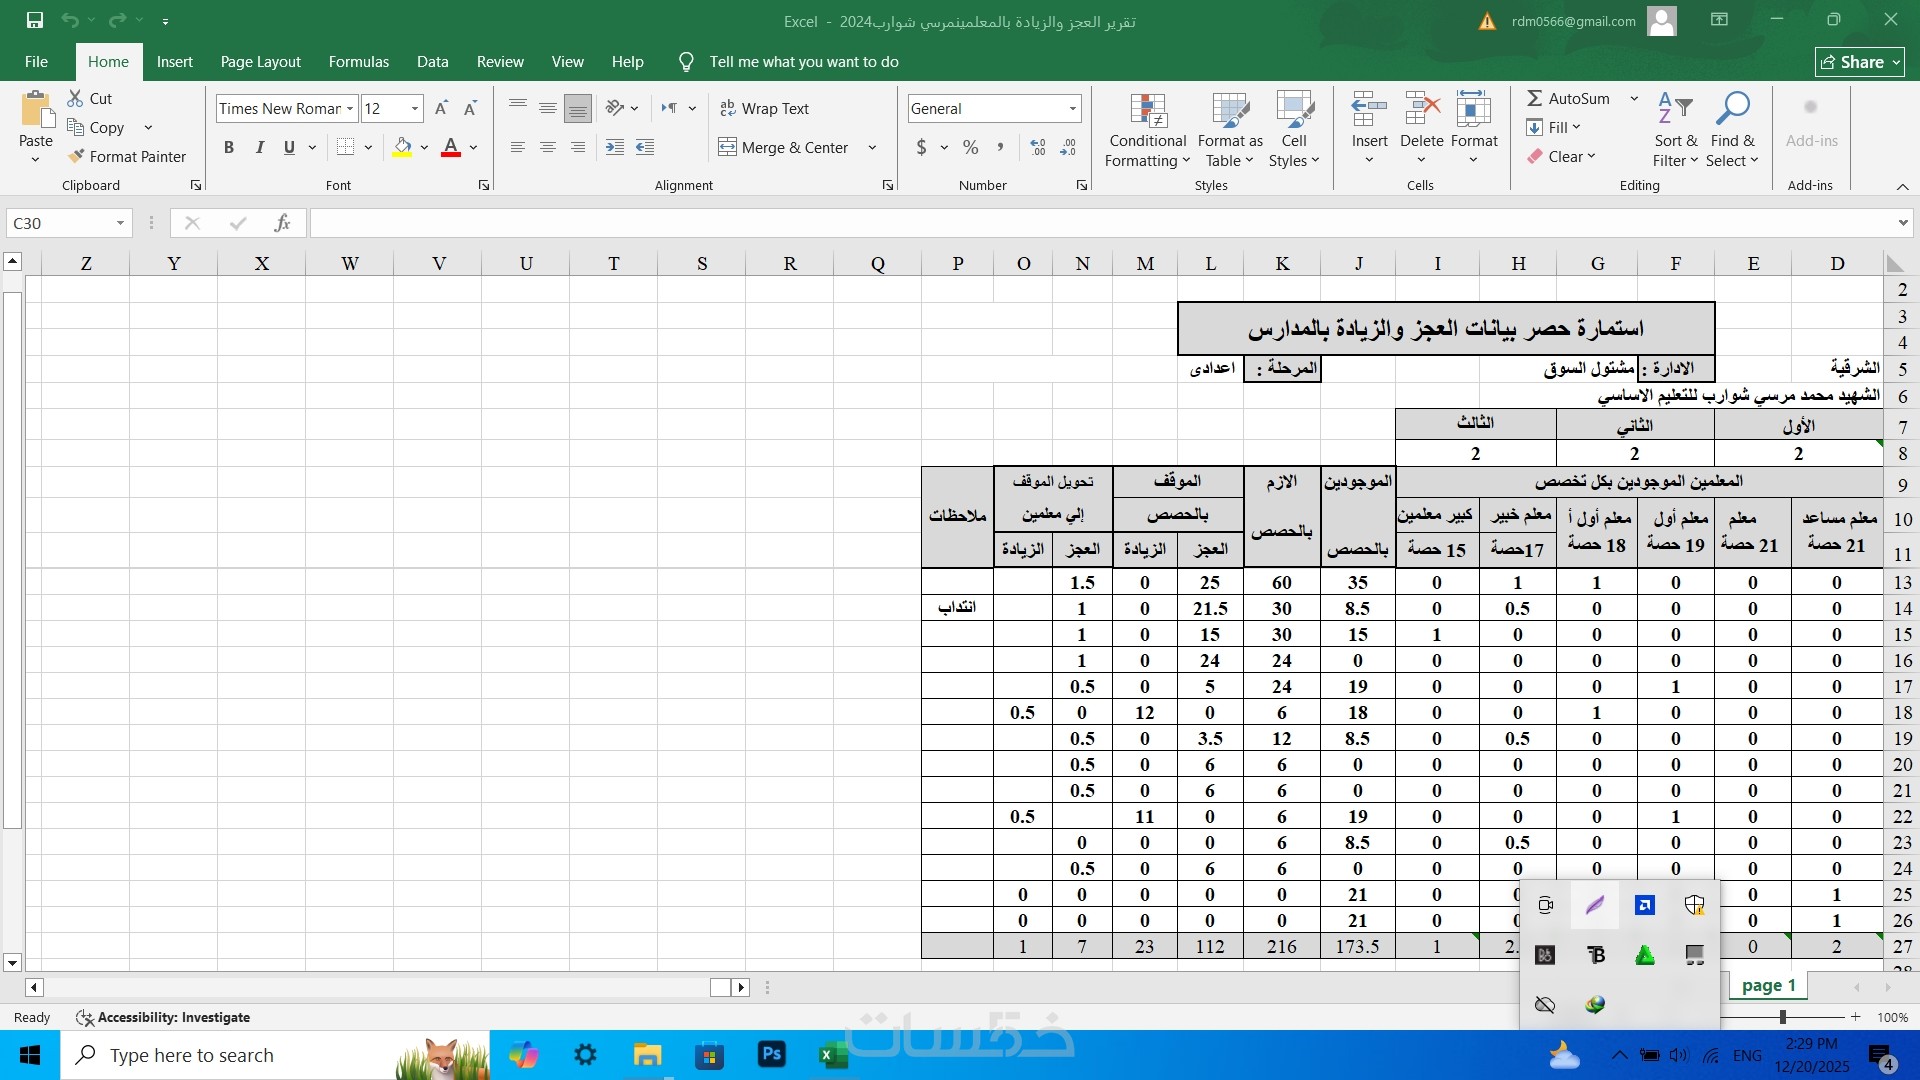
Task: Open the Name Box dropdown arrow
Action: coord(120,223)
